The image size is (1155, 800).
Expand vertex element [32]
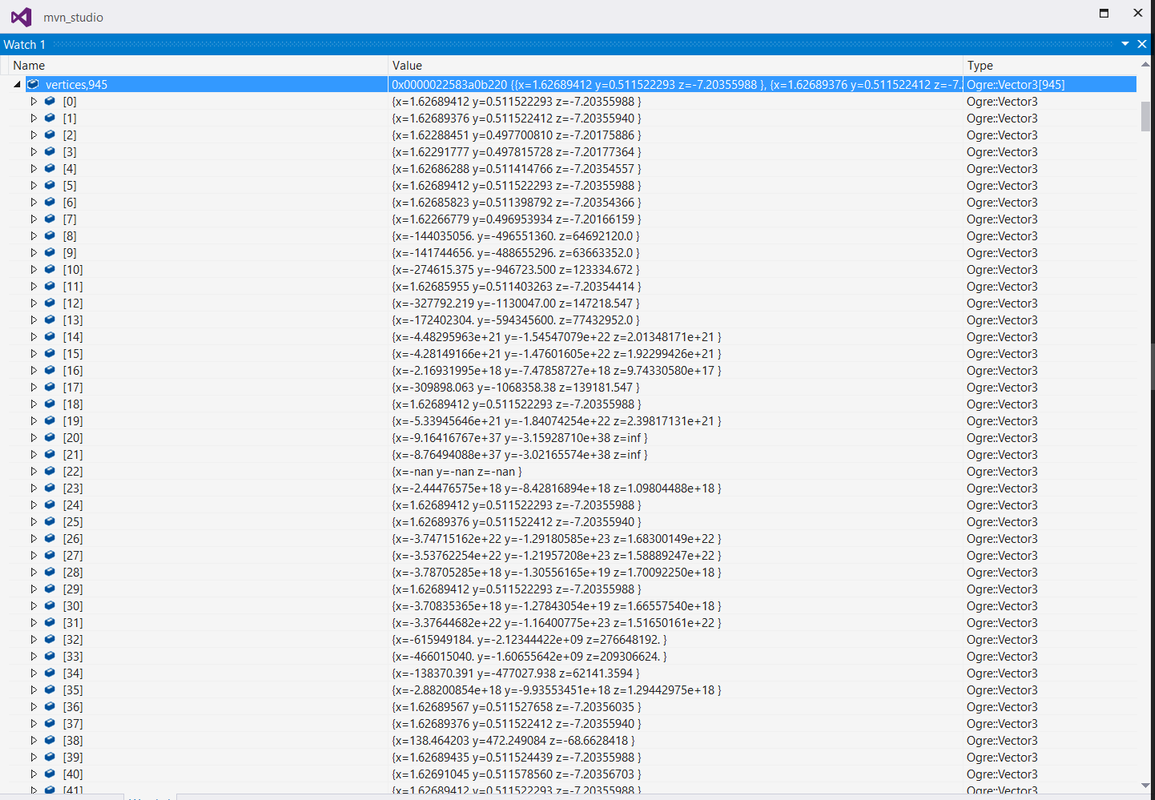[33, 639]
